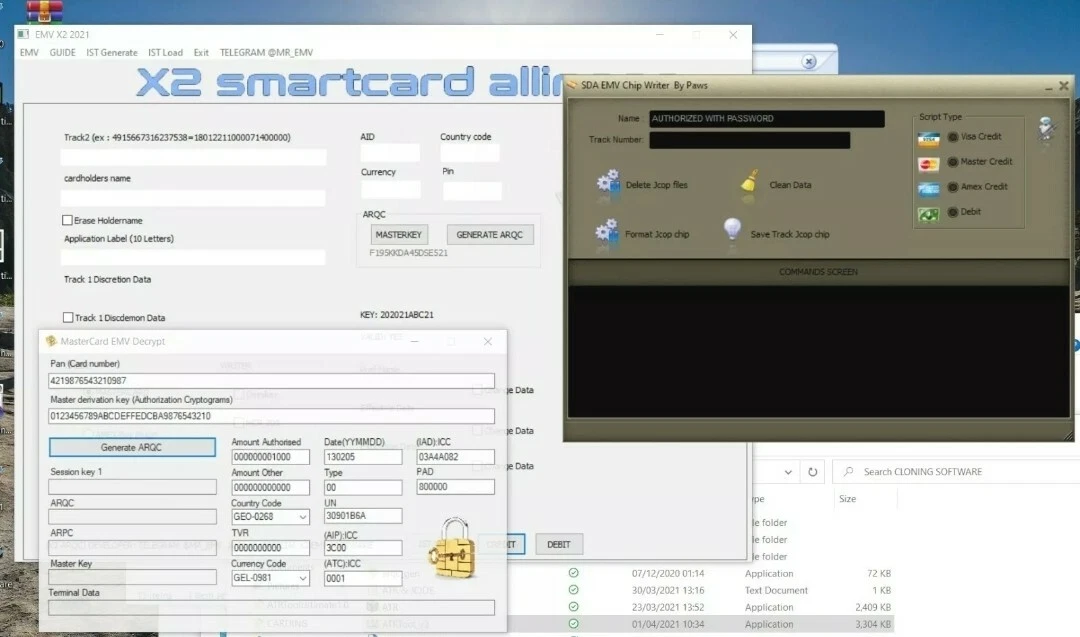The image size is (1080, 637).
Task: Click the Session key 1 field
Action: coord(132,487)
